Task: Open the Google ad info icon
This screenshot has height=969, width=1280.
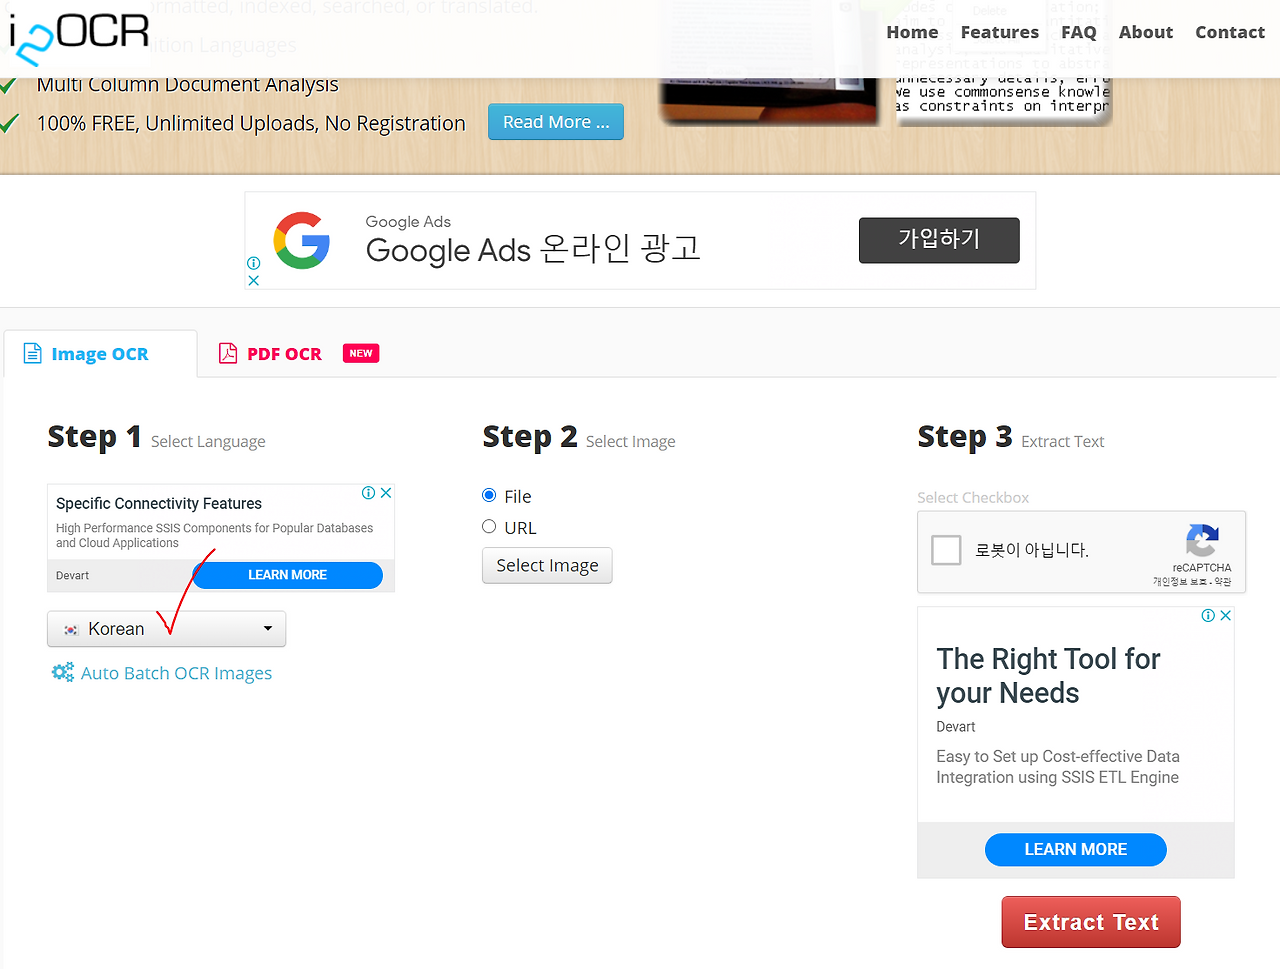Action: coord(253,263)
